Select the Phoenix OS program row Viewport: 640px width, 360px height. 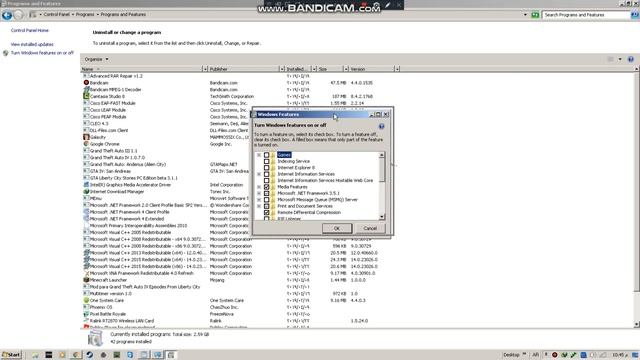tap(241, 307)
